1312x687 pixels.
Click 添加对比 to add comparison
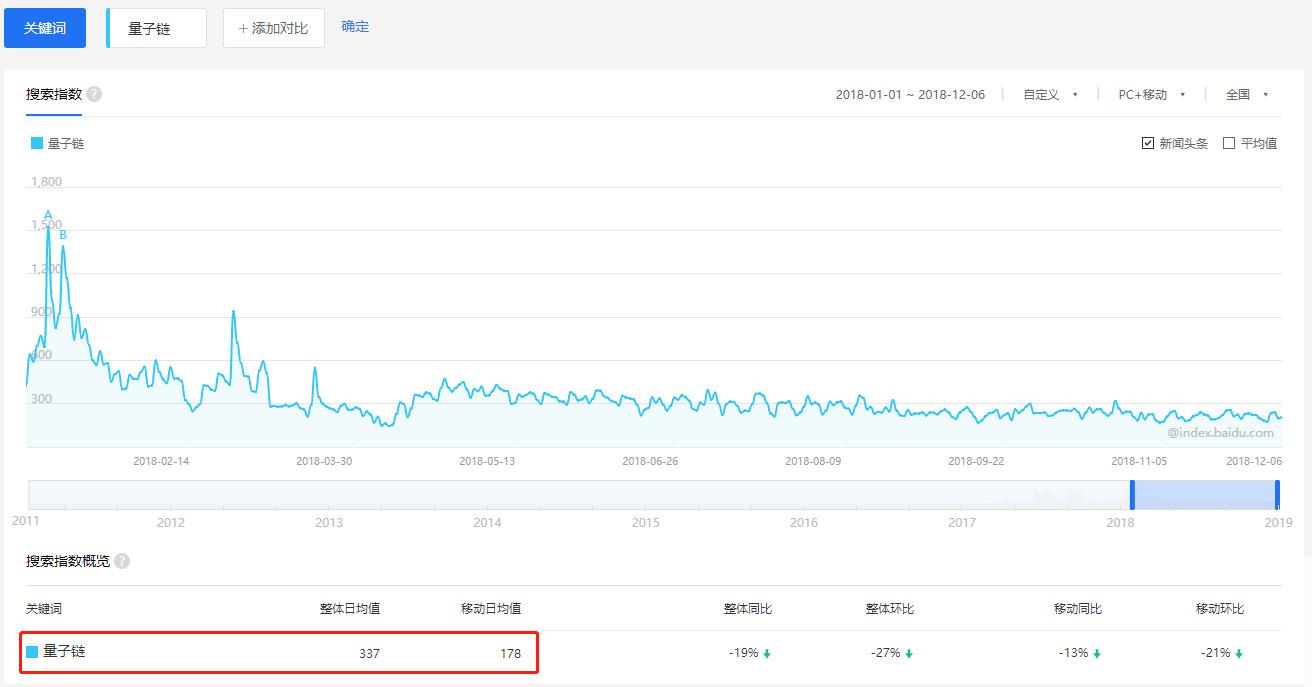(x=274, y=28)
